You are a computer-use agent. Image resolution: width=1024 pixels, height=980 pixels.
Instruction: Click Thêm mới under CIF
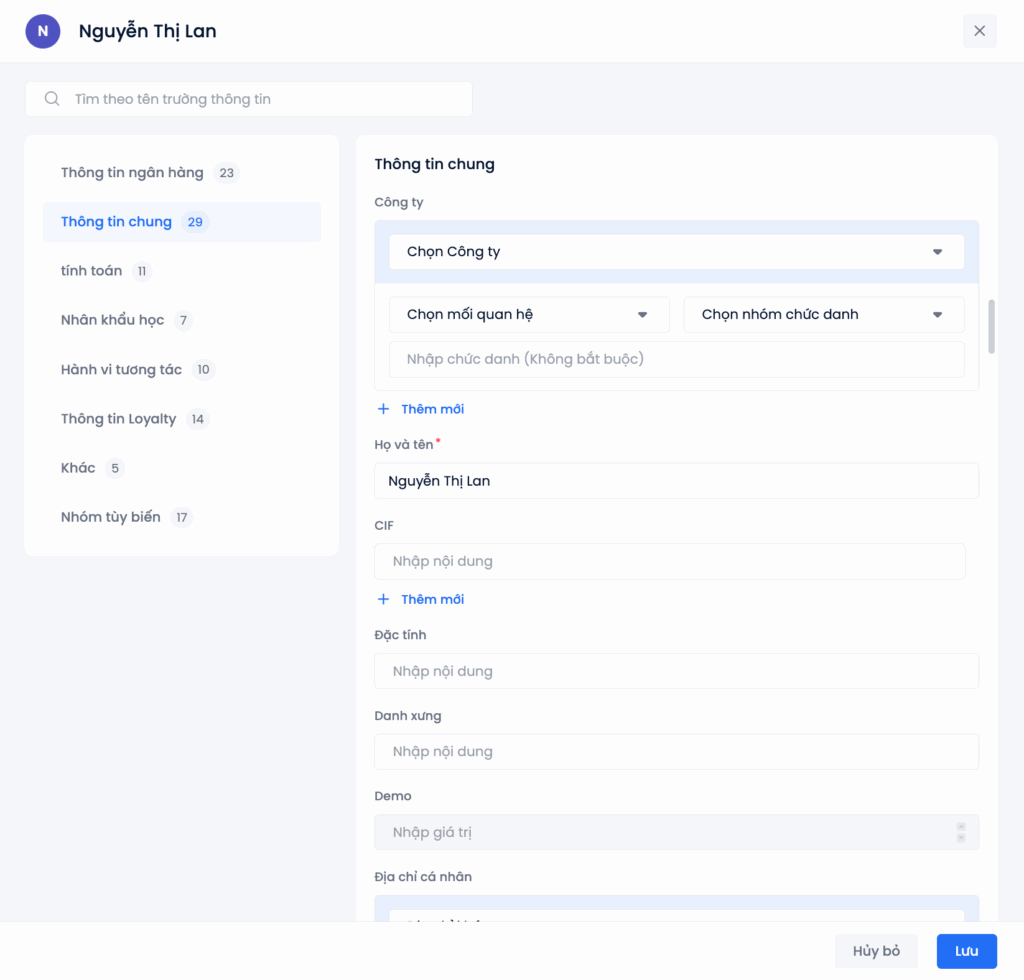click(x=432, y=599)
